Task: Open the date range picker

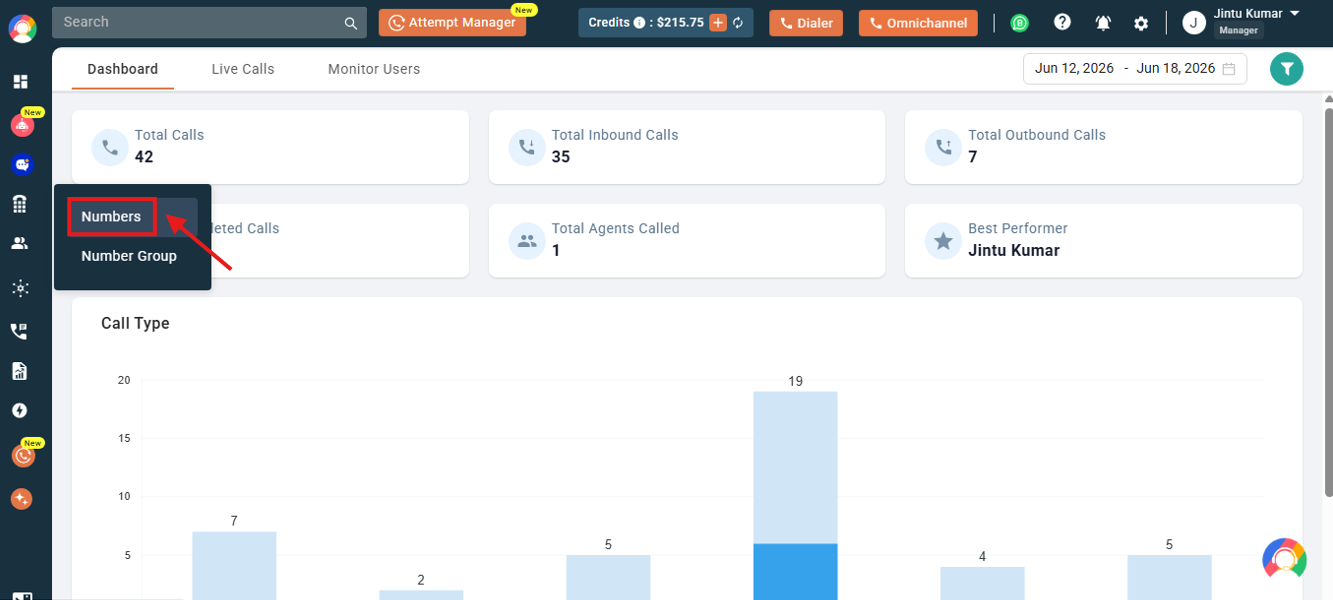Action: click(1135, 69)
